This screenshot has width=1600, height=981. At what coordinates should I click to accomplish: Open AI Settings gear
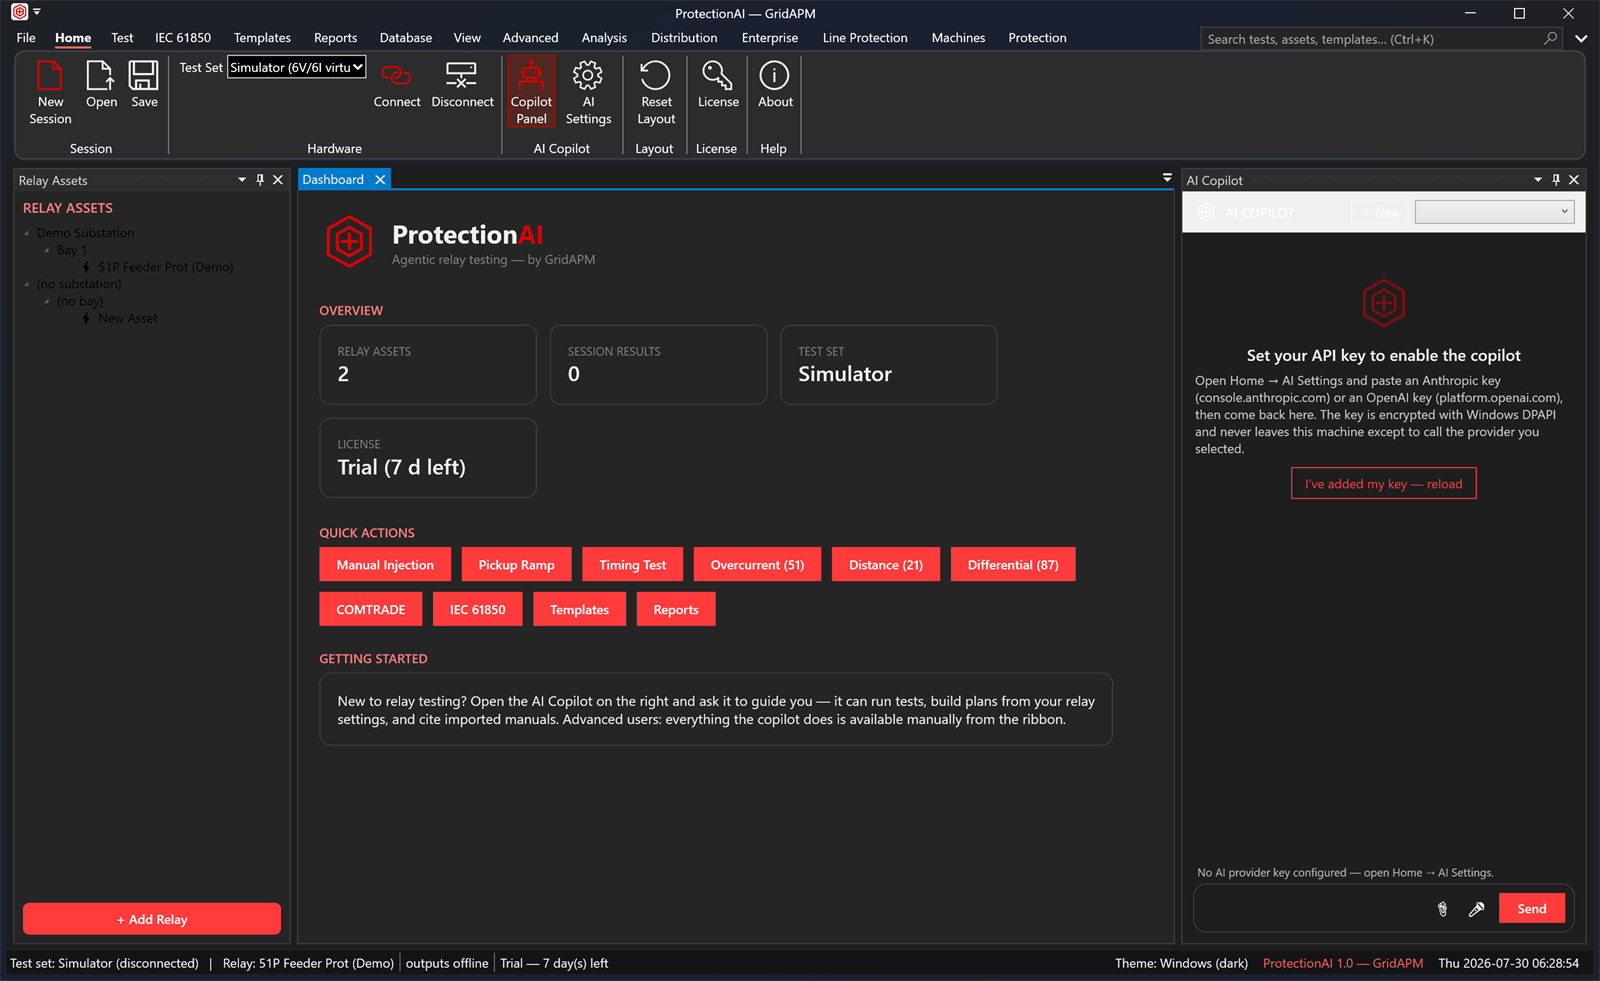588,93
